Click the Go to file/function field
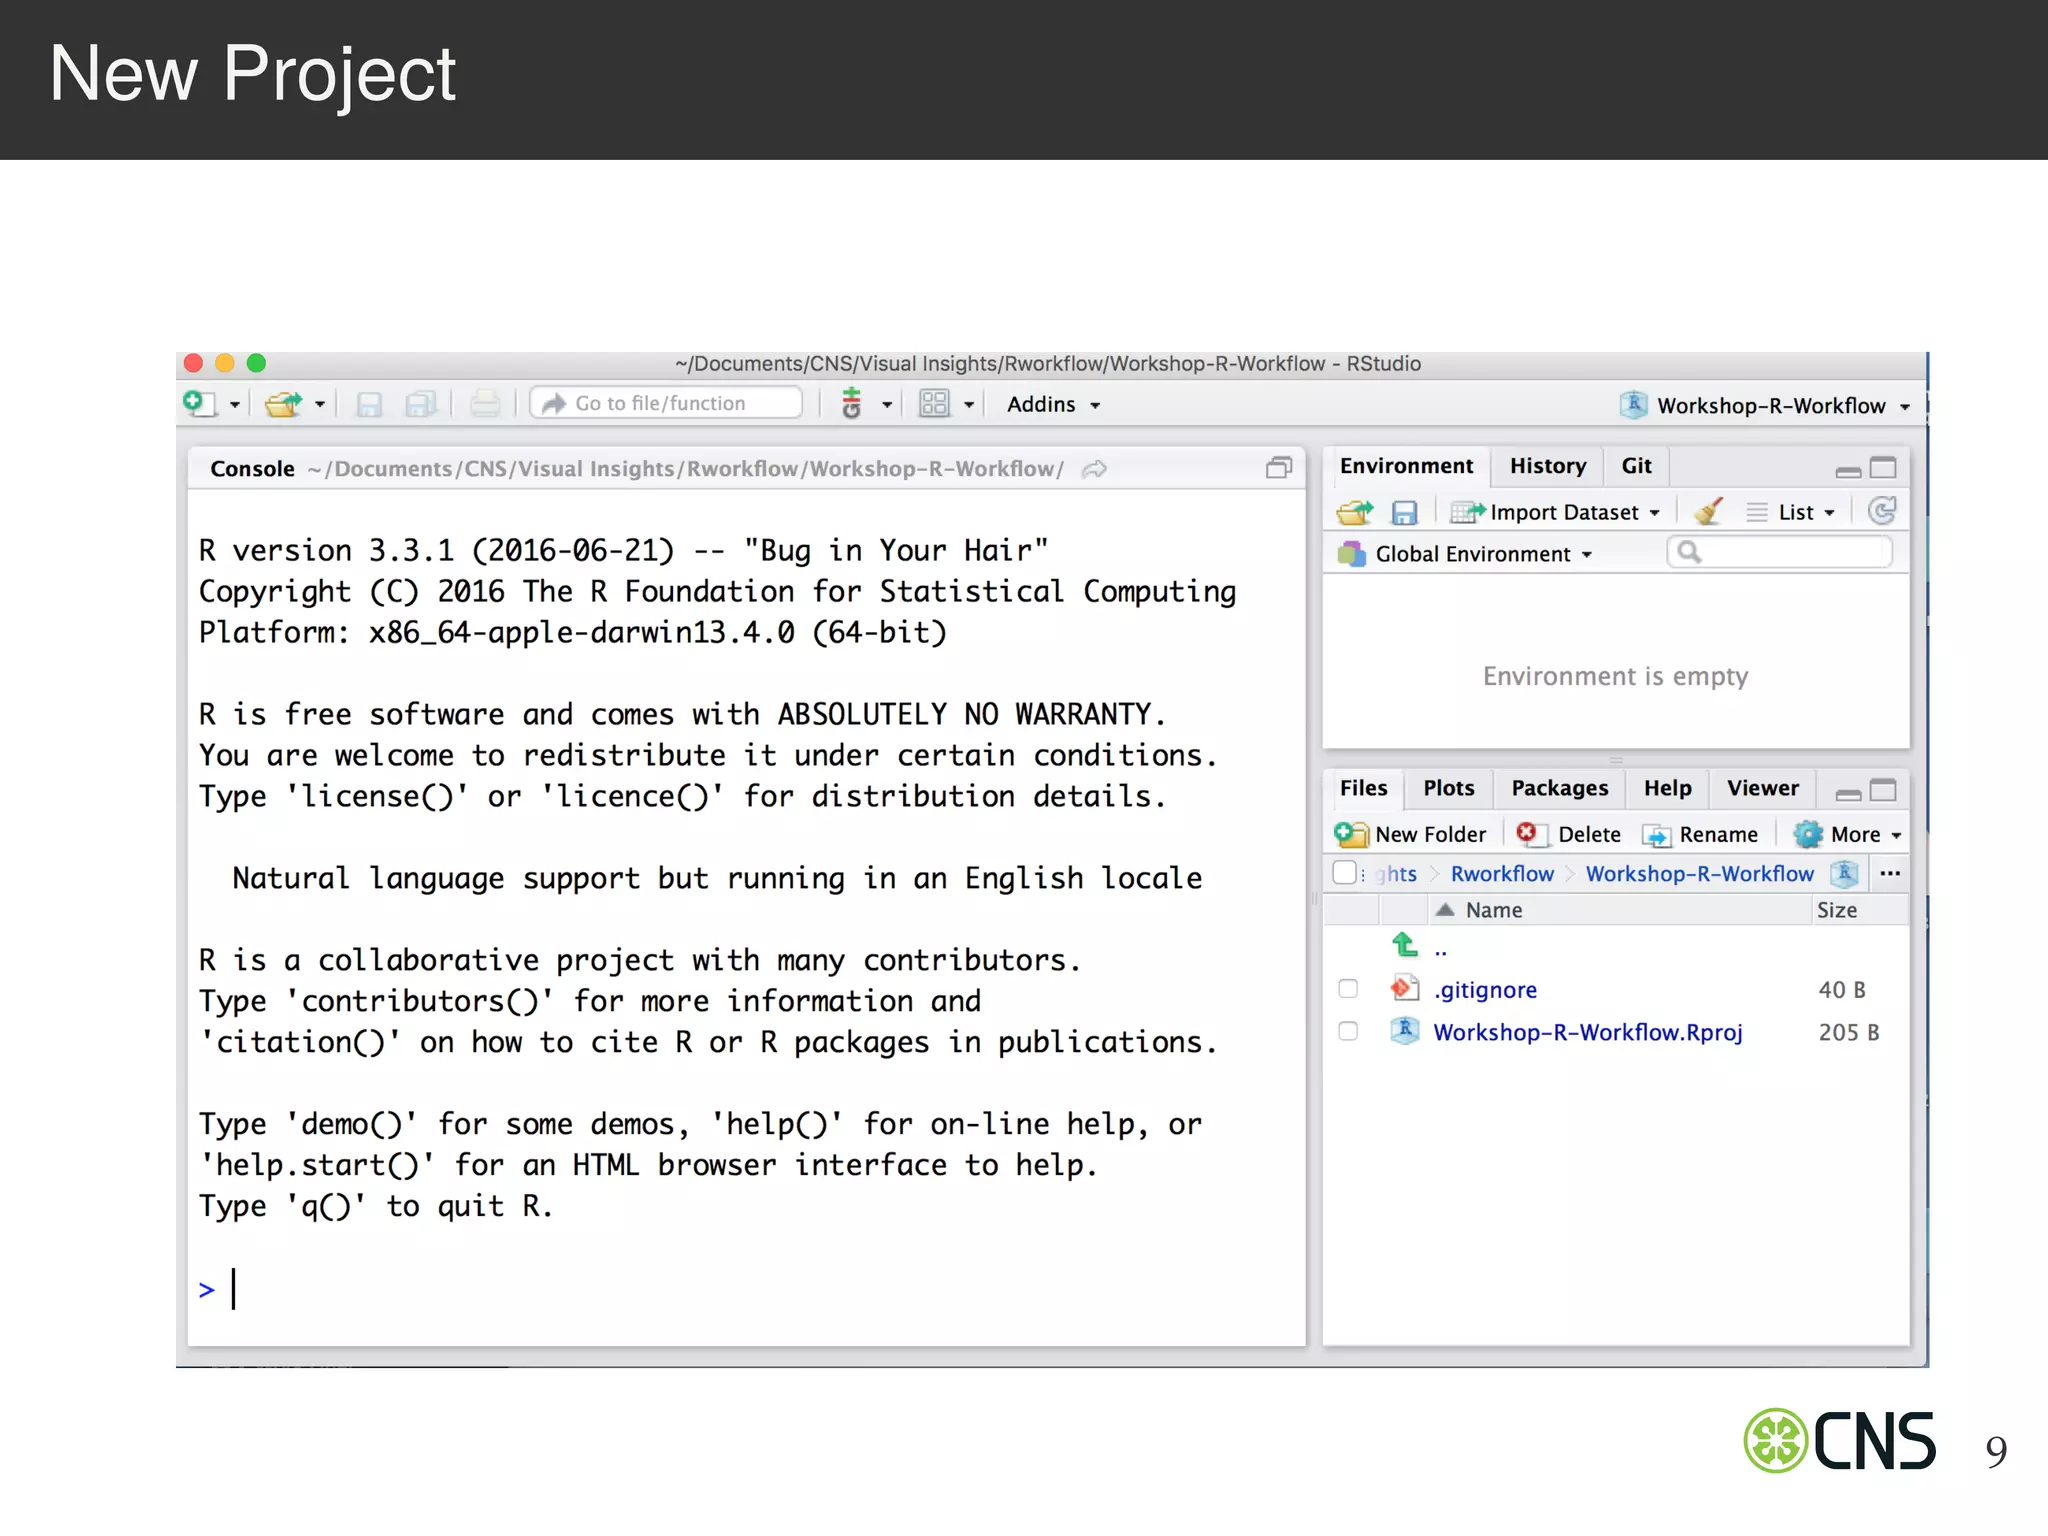 [667, 403]
